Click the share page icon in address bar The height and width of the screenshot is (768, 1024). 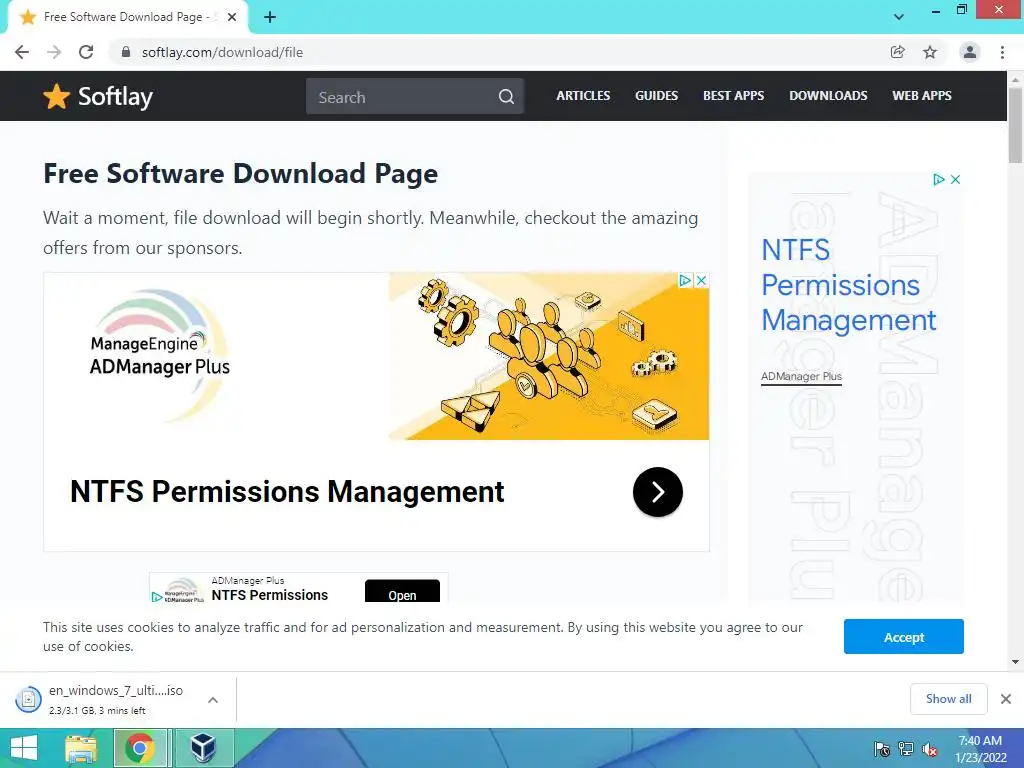(x=898, y=52)
